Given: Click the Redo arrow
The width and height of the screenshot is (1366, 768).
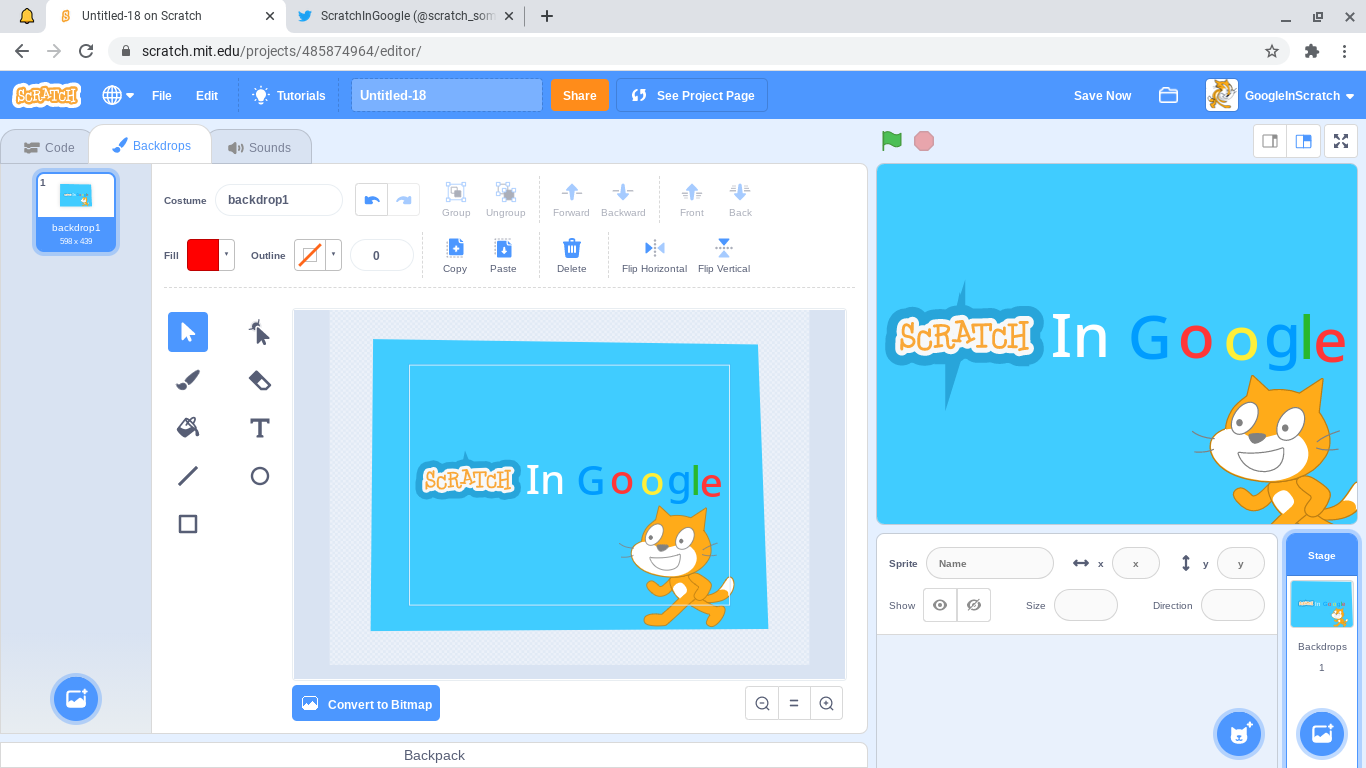Looking at the screenshot, I should click(x=404, y=200).
